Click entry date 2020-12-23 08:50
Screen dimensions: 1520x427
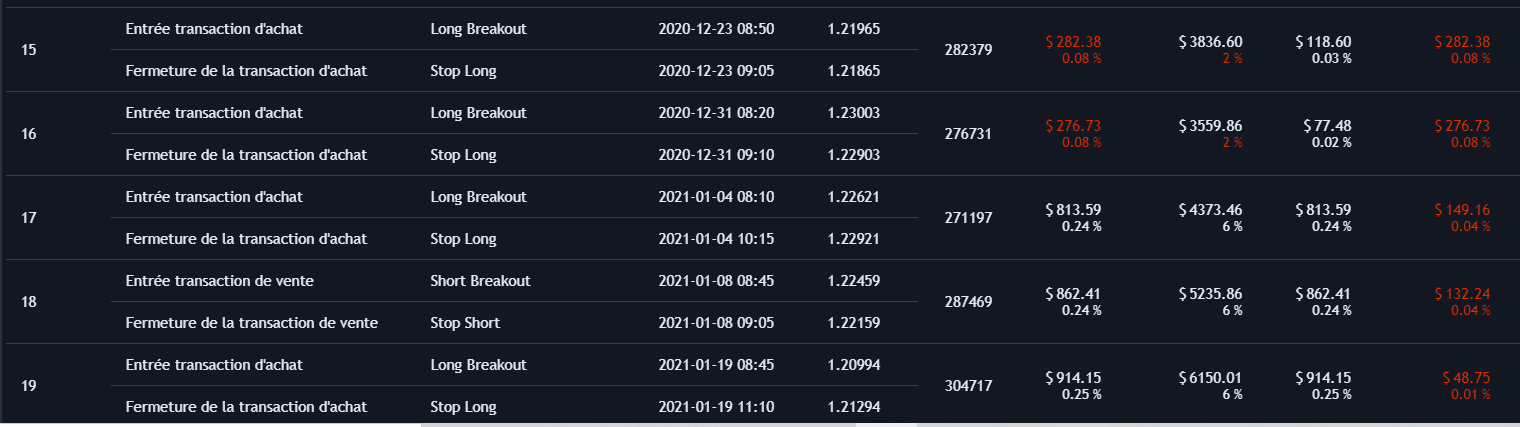tap(716, 29)
